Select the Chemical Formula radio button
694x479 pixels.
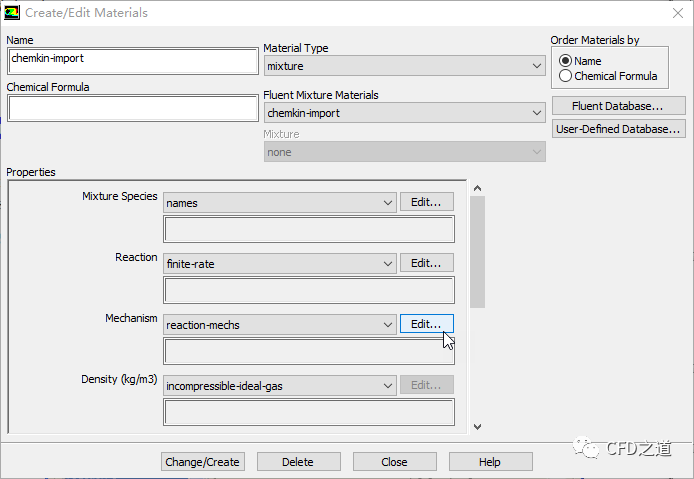coord(566,76)
